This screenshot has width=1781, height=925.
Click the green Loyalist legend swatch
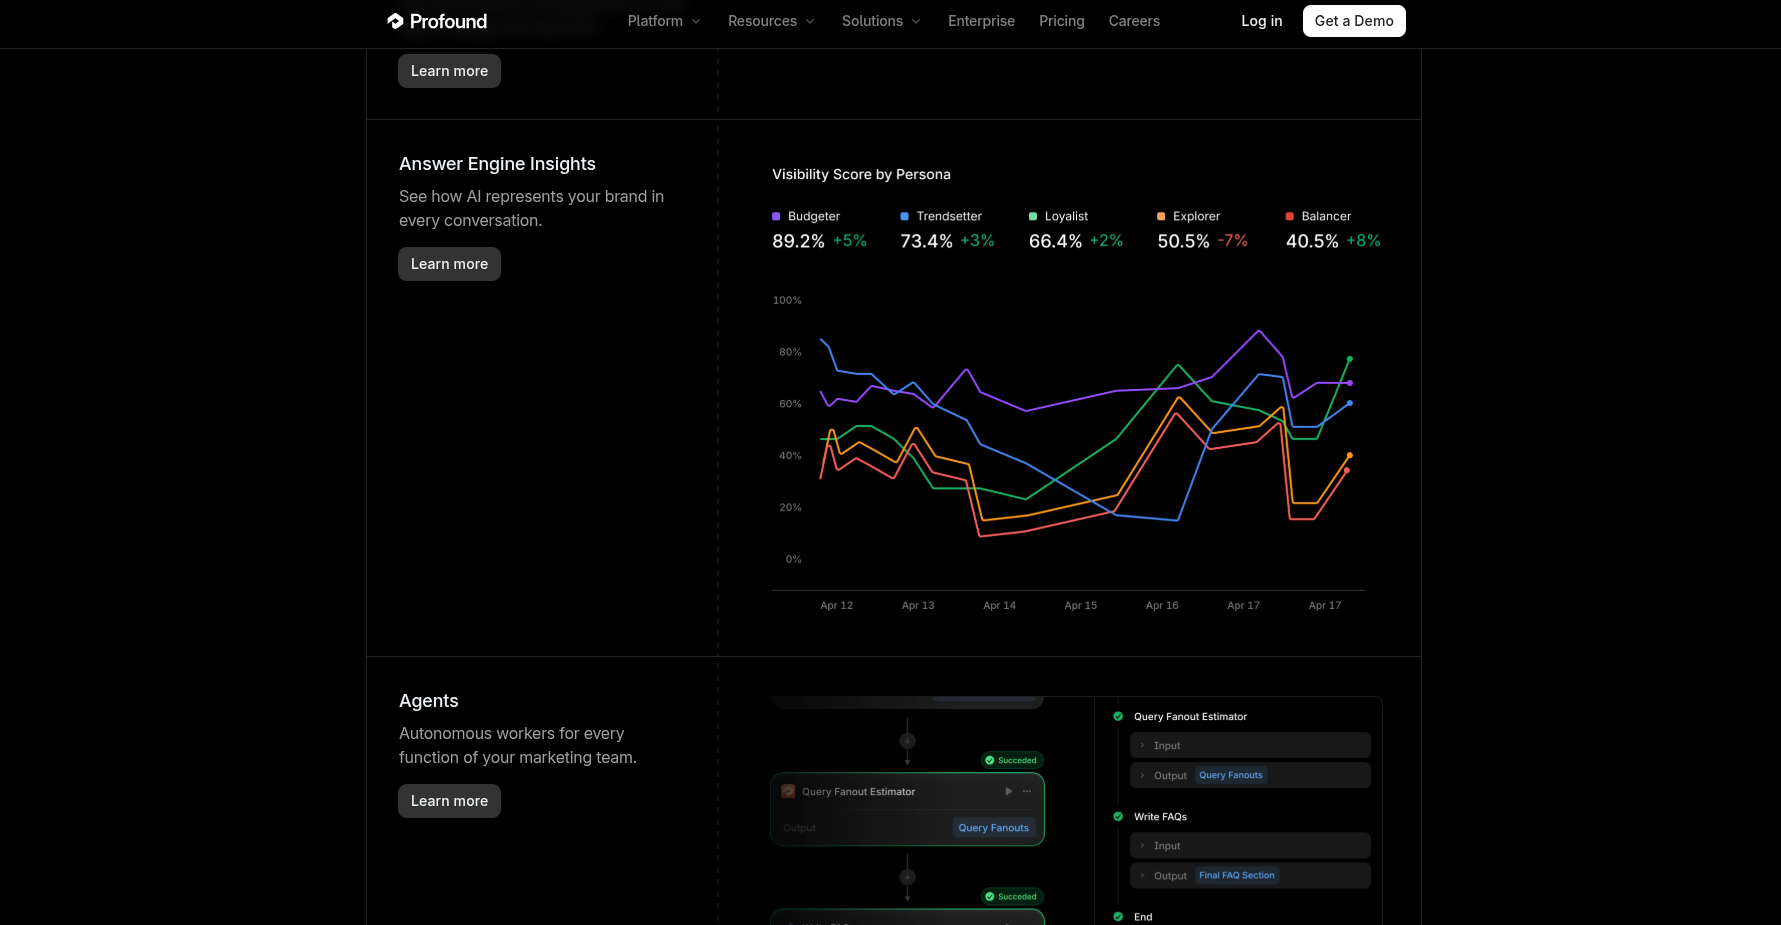(1033, 216)
